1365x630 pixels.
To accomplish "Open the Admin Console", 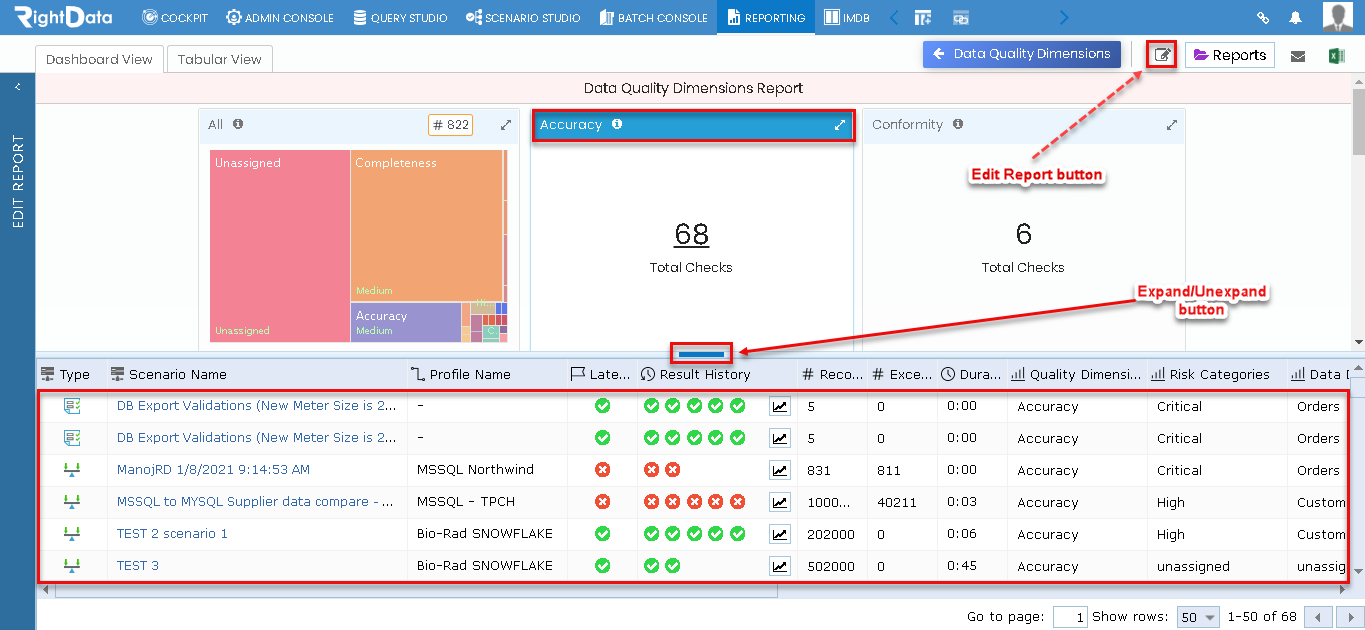I will click(x=280, y=17).
